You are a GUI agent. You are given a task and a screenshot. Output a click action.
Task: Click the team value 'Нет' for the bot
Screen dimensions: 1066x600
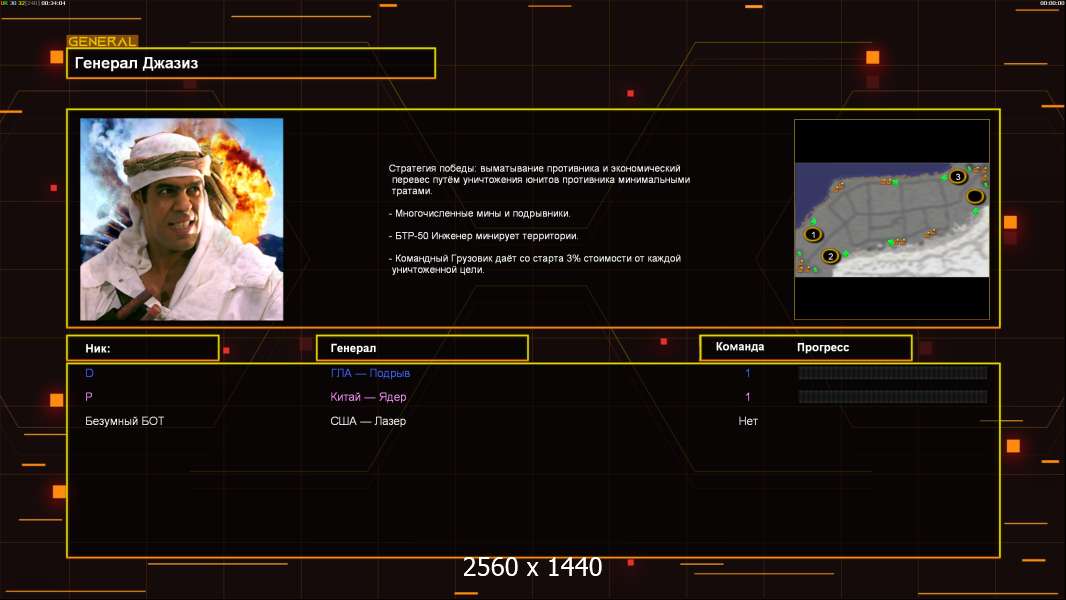748,421
